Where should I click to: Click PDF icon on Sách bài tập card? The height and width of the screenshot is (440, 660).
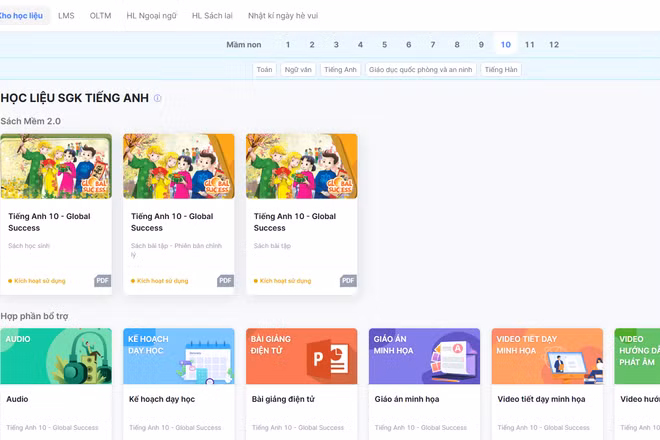(349, 281)
